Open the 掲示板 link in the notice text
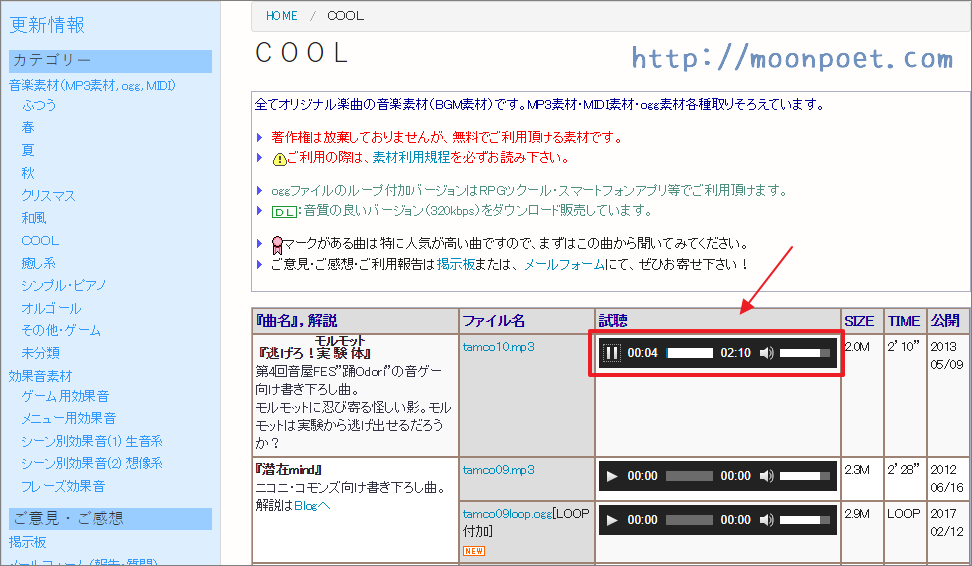 pyautogui.click(x=461, y=265)
